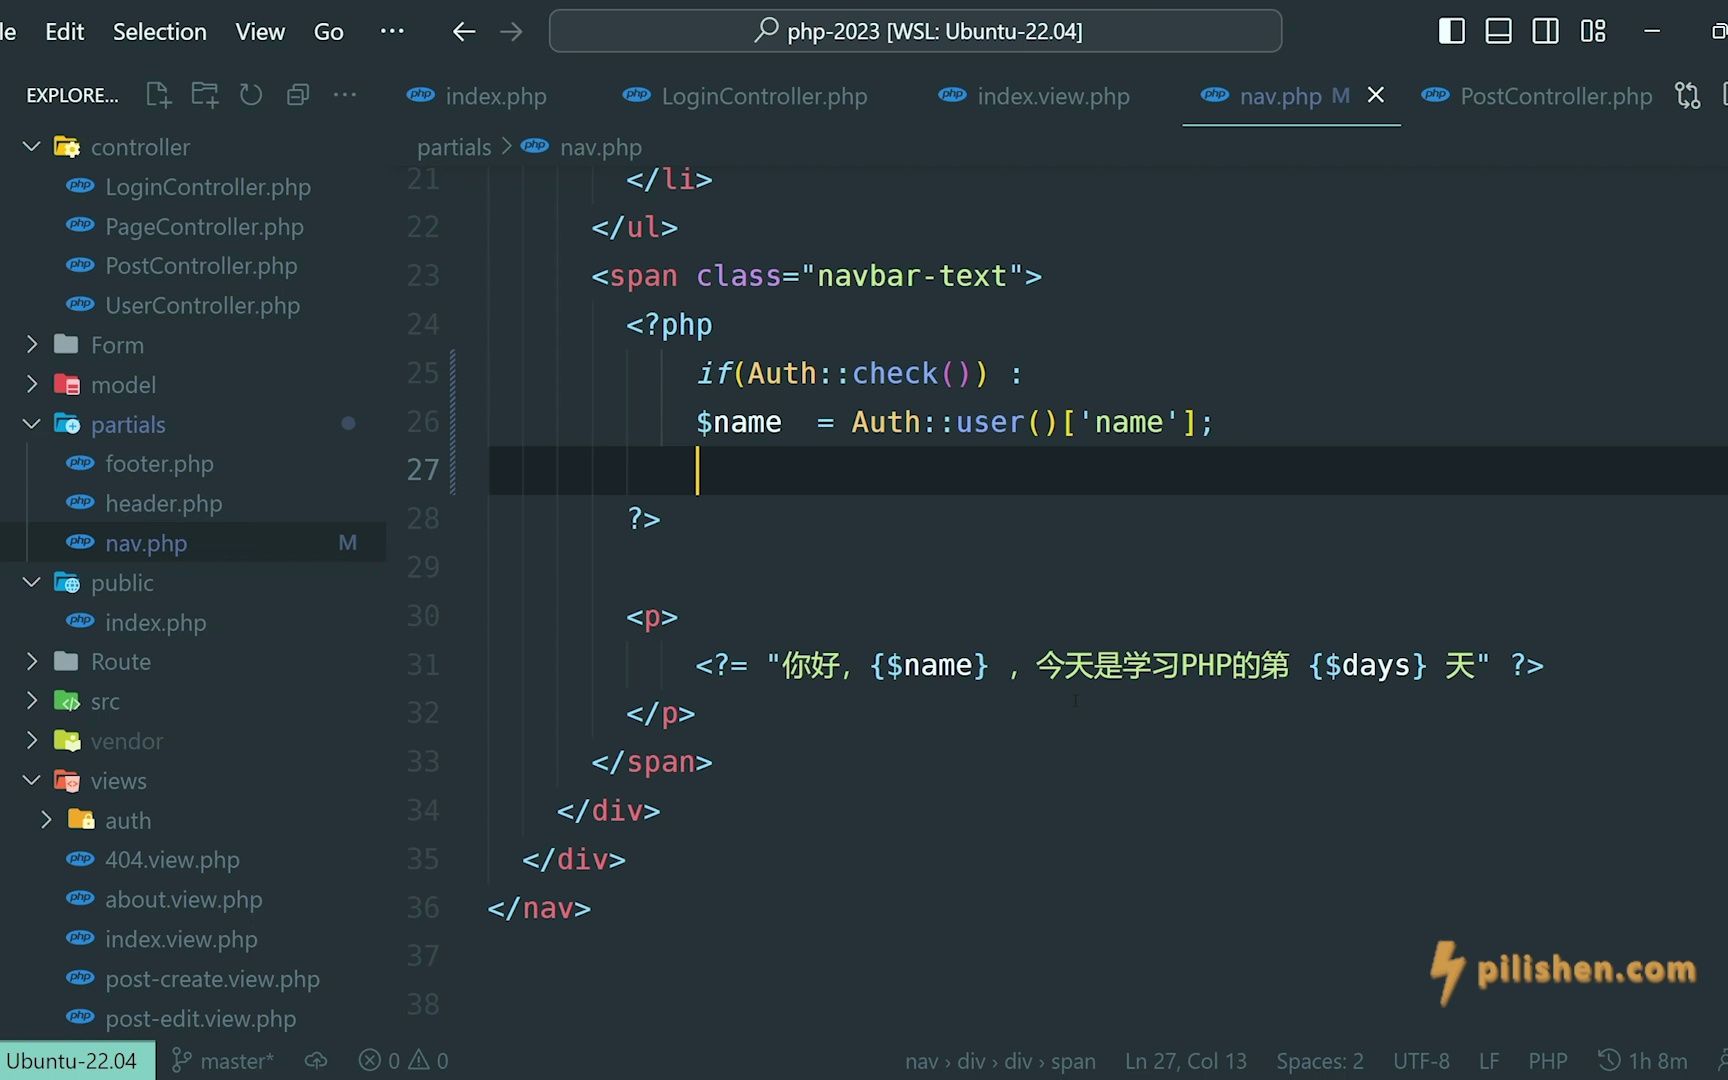This screenshot has height=1080, width=1728.
Task: Open the Selection menu
Action: point(159,31)
